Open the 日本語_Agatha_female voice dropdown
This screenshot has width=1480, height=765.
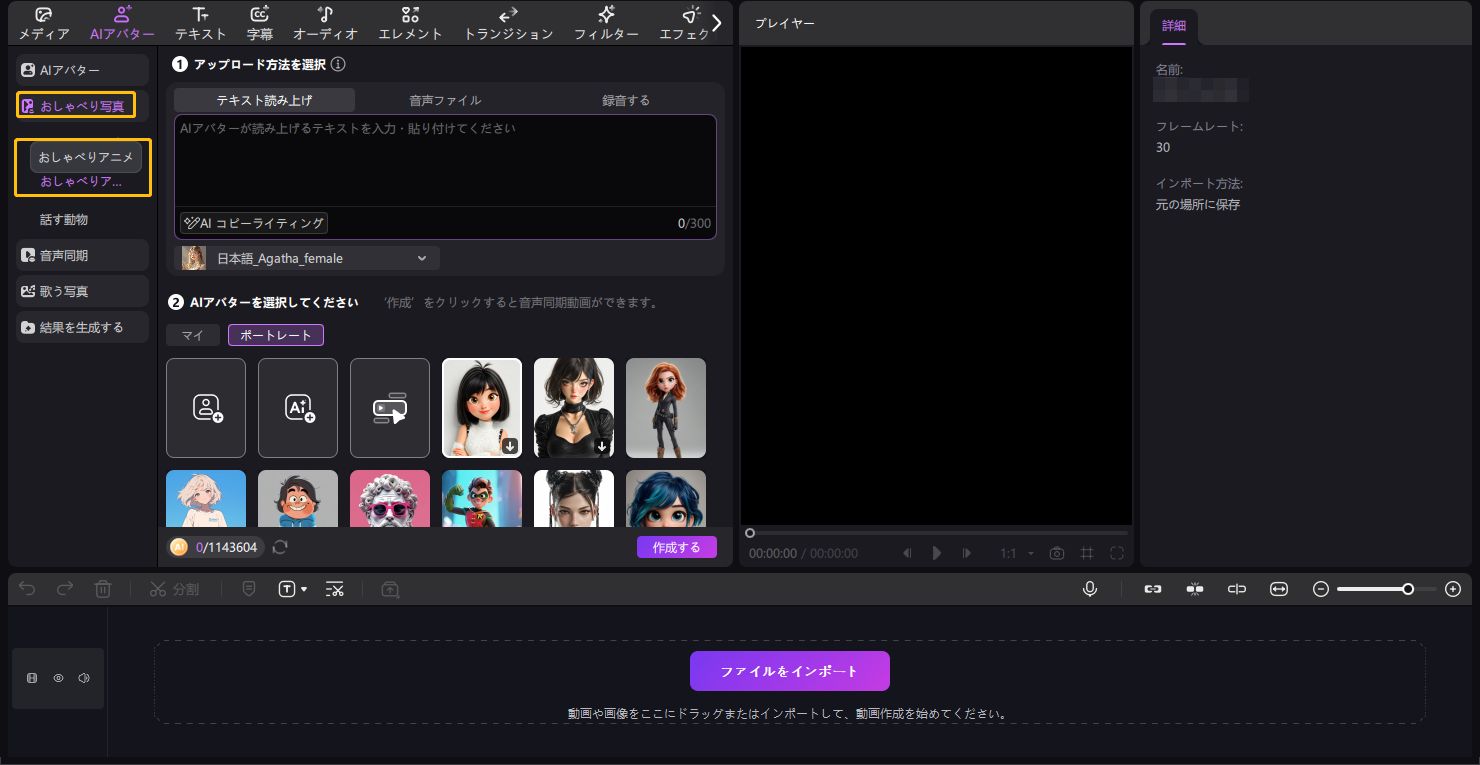click(x=308, y=258)
